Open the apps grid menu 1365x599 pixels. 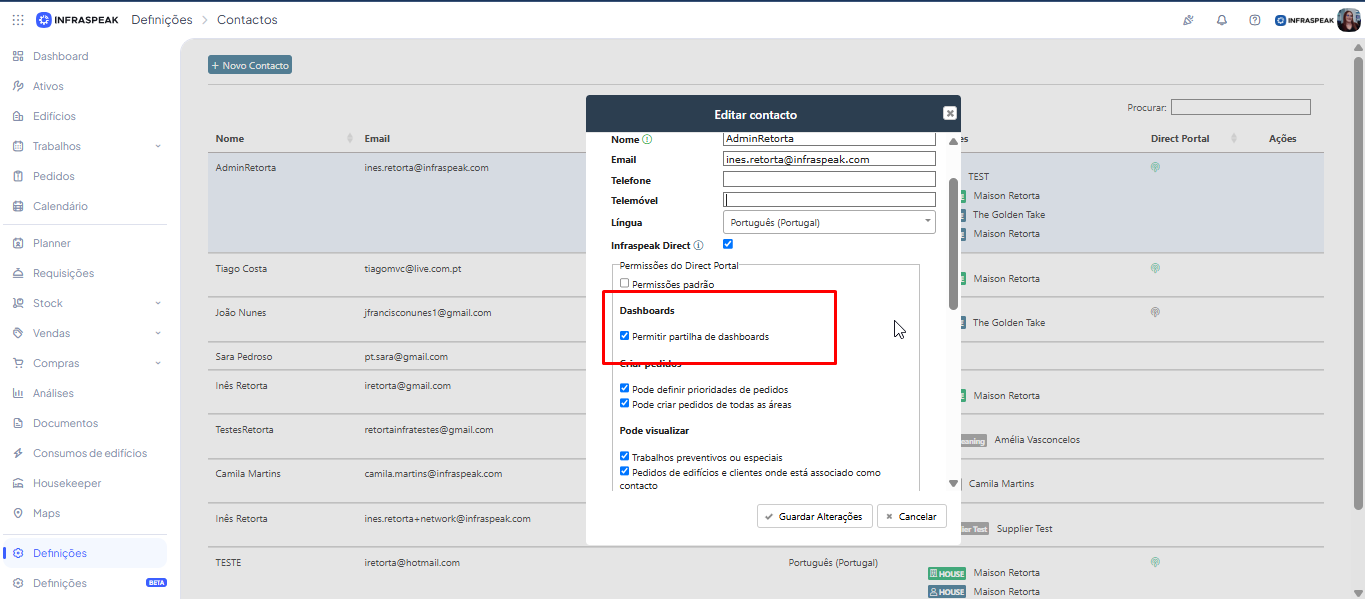18,20
